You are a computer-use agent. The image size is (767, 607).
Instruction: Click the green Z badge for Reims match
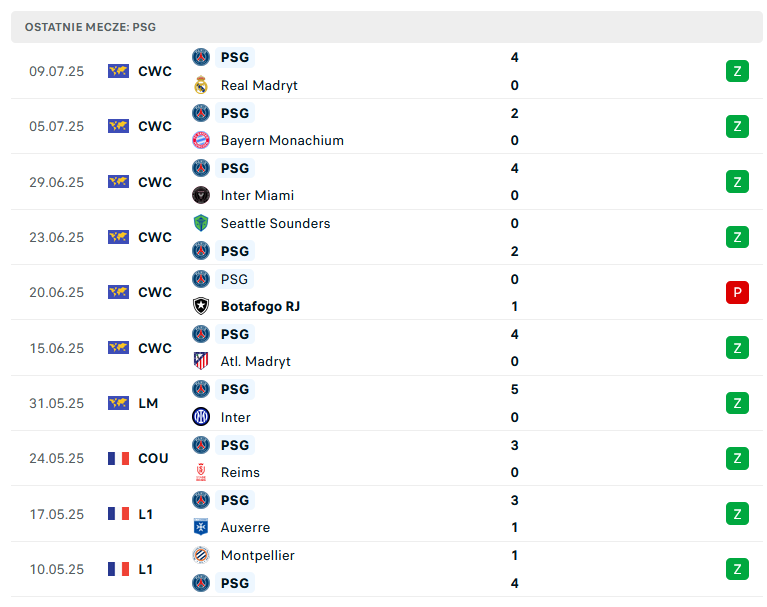click(x=737, y=458)
